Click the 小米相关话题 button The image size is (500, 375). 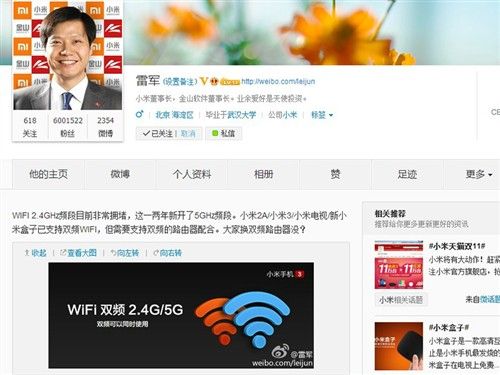coord(401,300)
